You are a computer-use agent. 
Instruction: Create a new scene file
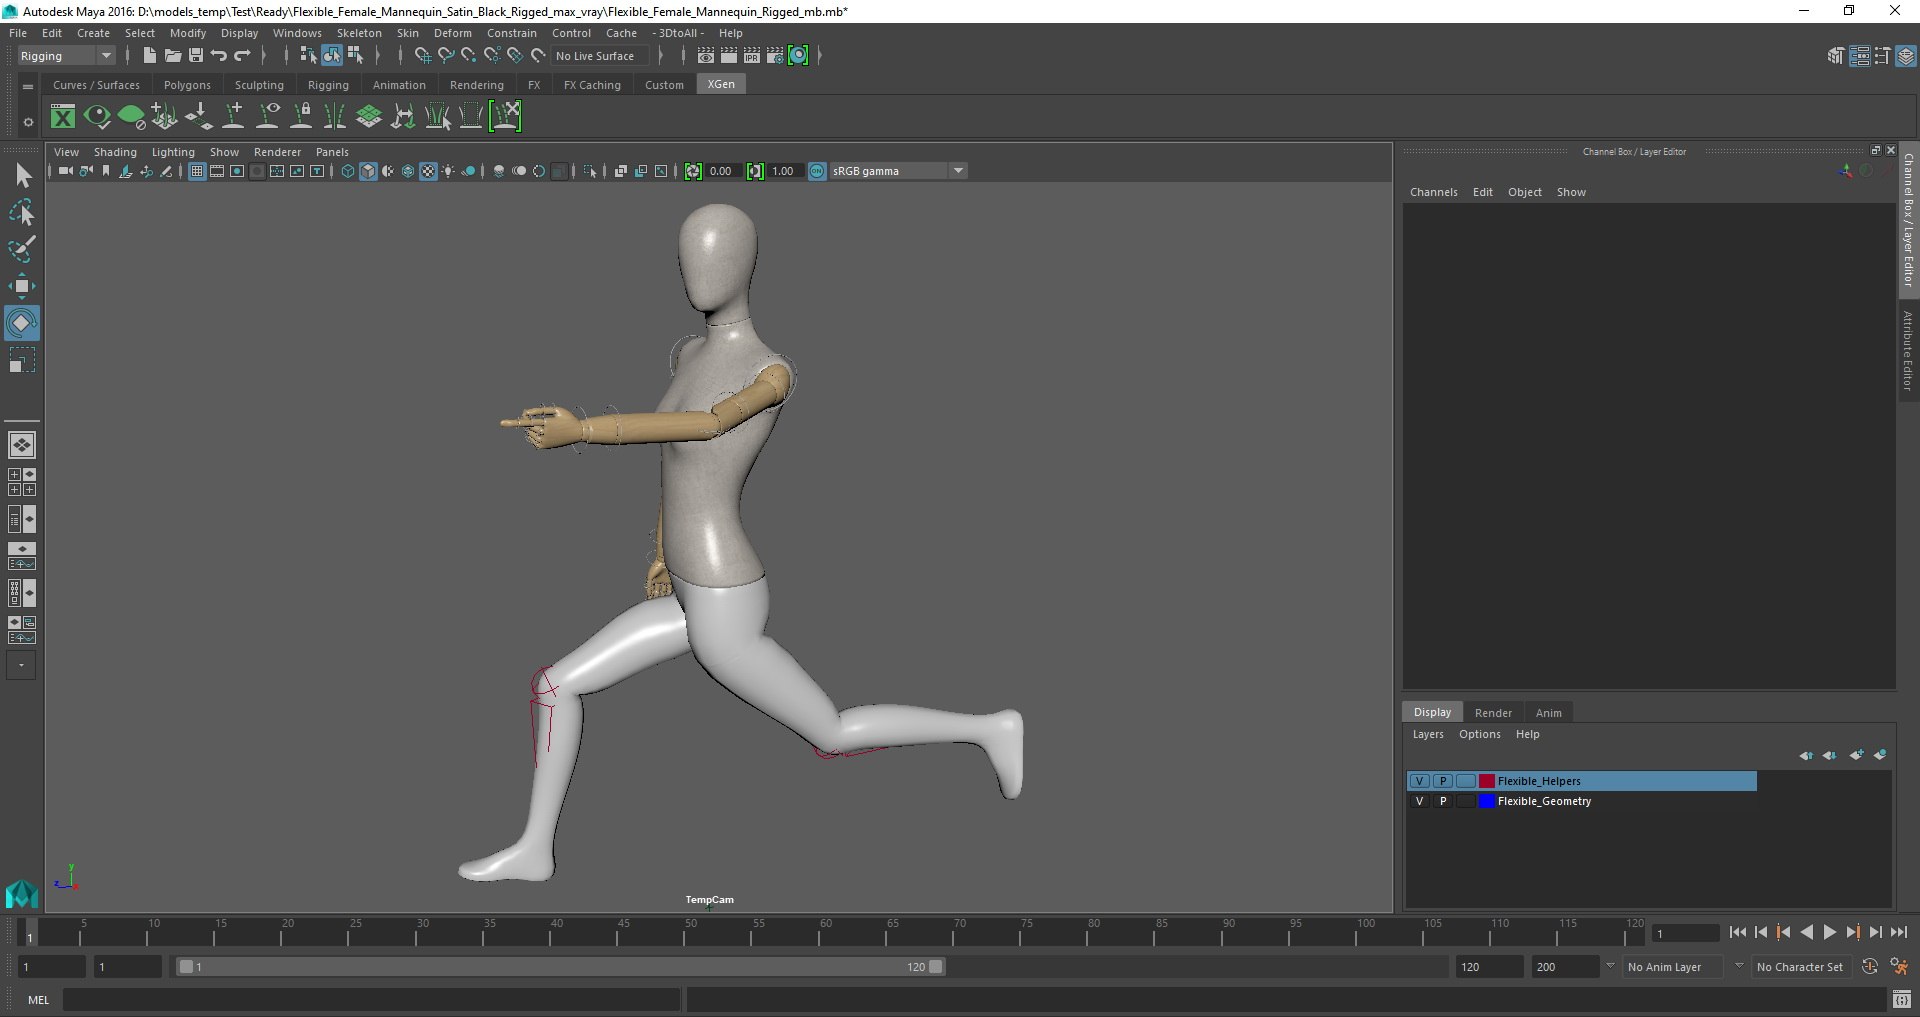pos(150,56)
